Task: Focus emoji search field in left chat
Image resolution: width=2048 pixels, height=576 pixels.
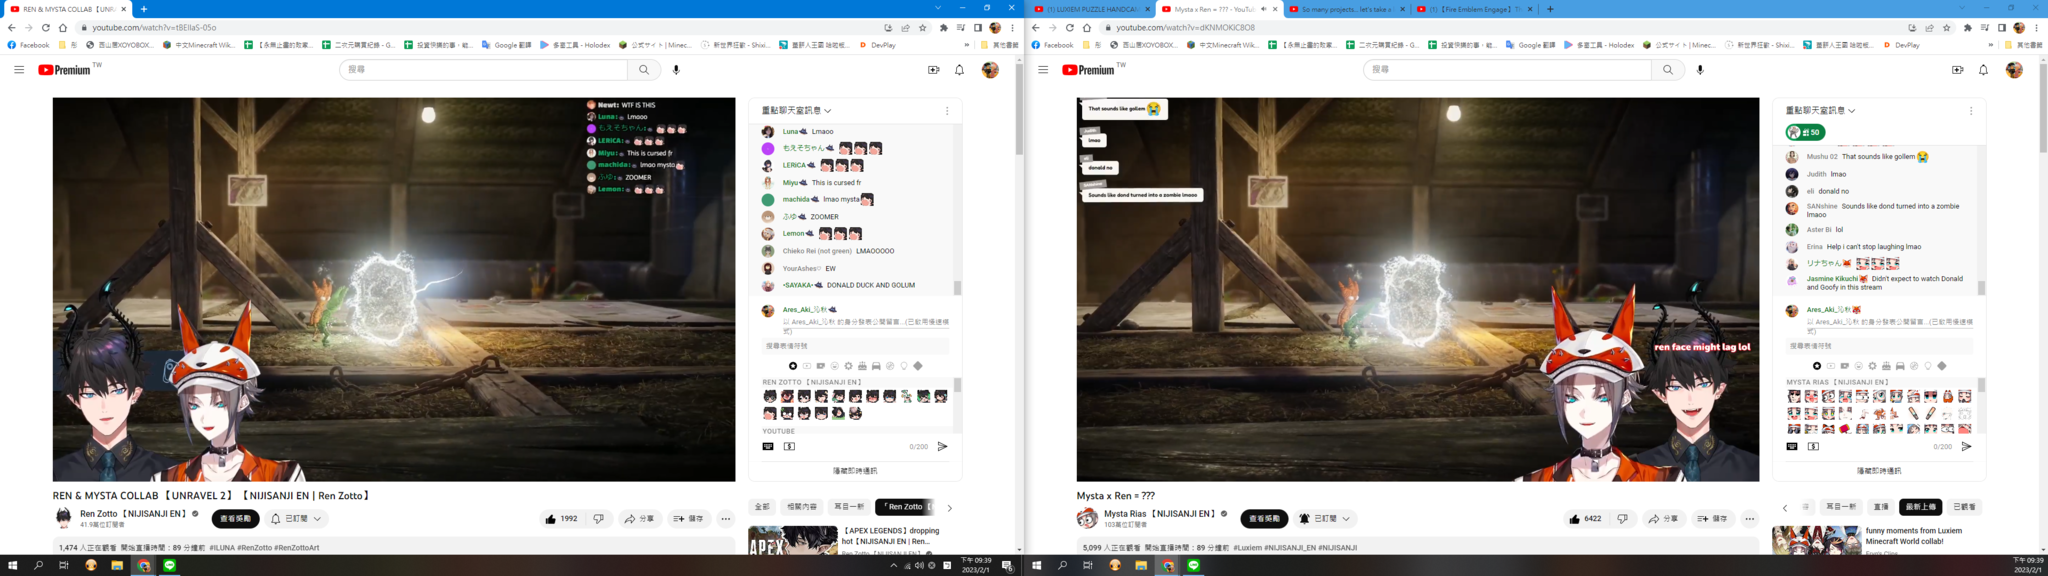Action: 855,346
